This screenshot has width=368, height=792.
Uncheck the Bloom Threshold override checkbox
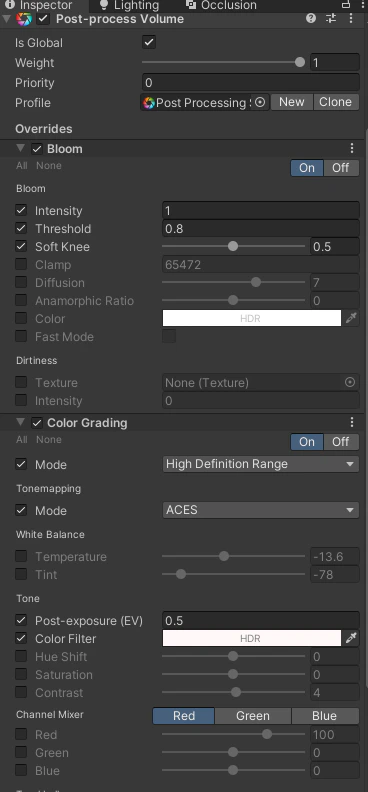tap(21, 228)
